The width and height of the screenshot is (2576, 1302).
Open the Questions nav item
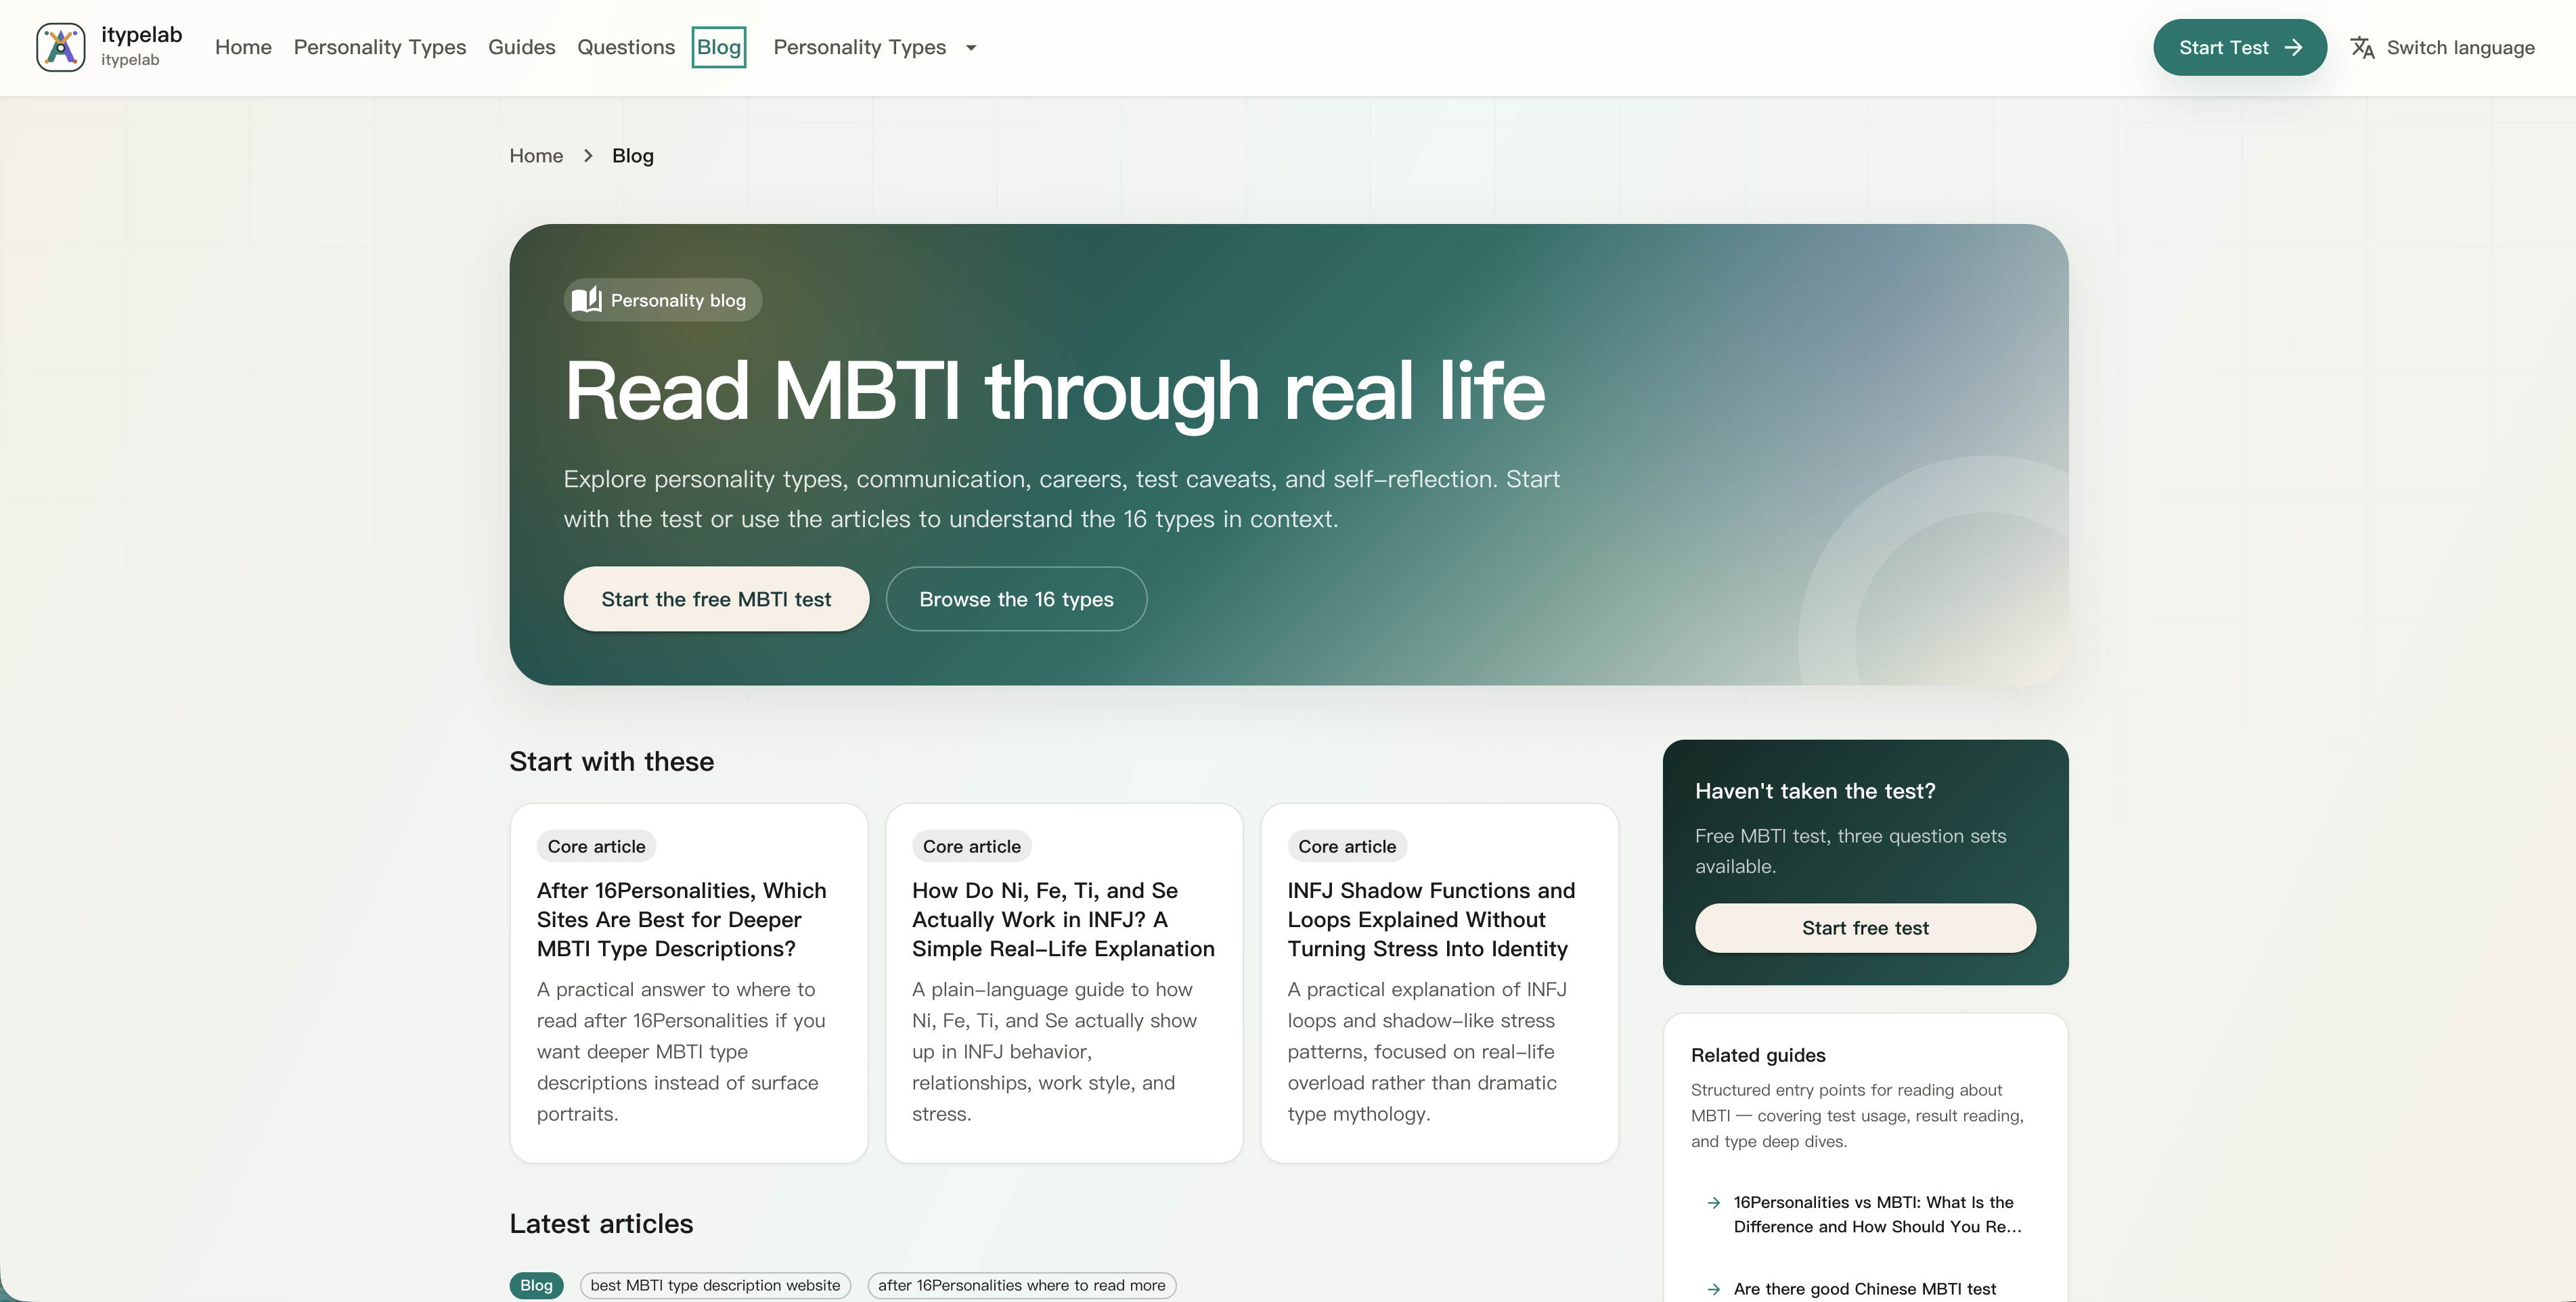[x=626, y=48]
